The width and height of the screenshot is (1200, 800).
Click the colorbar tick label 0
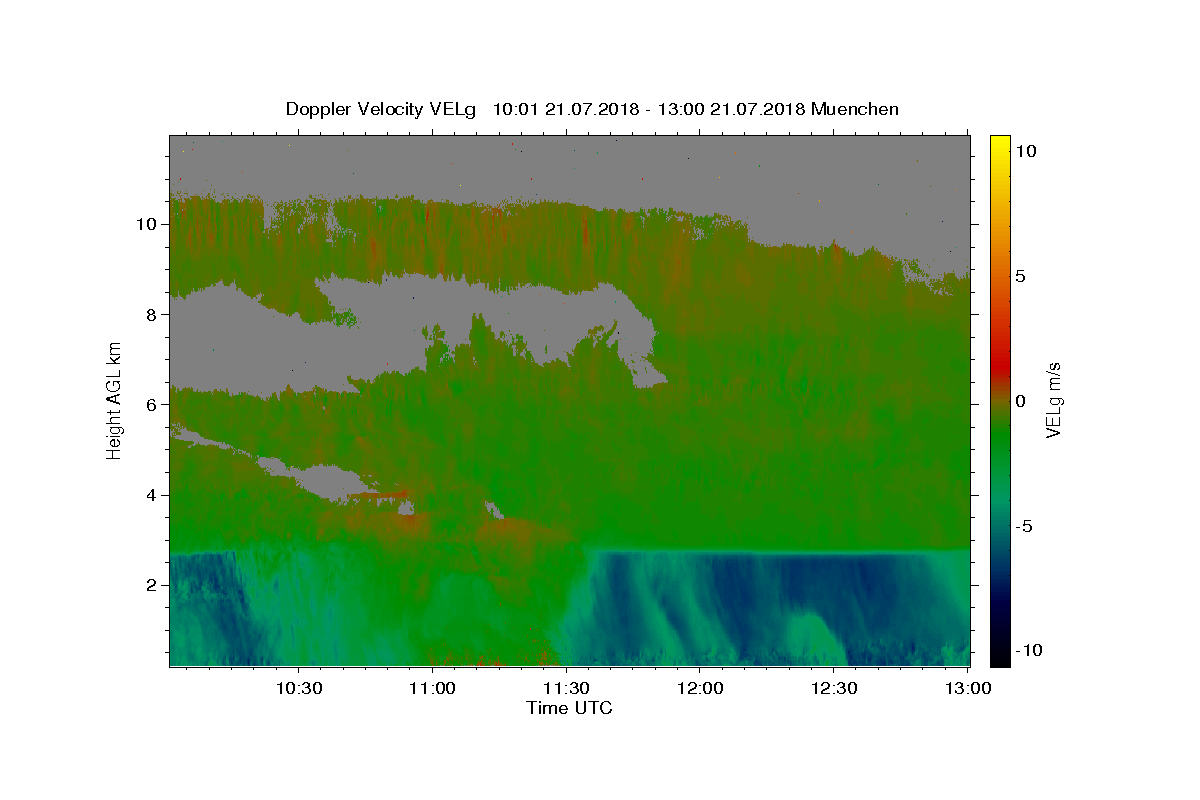coord(1020,401)
